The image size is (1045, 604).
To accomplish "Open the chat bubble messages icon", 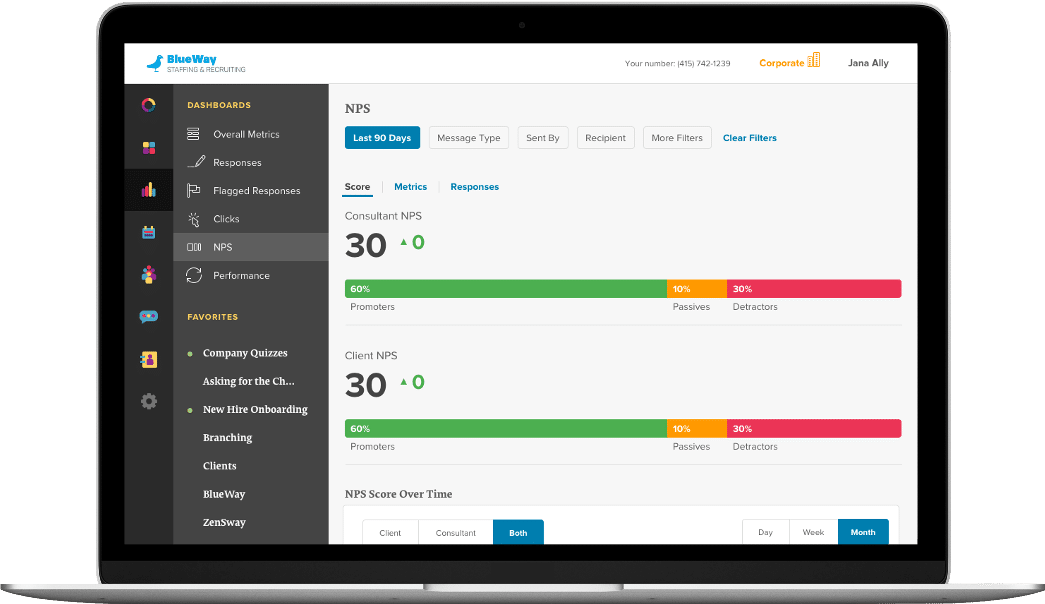I will pyautogui.click(x=148, y=317).
